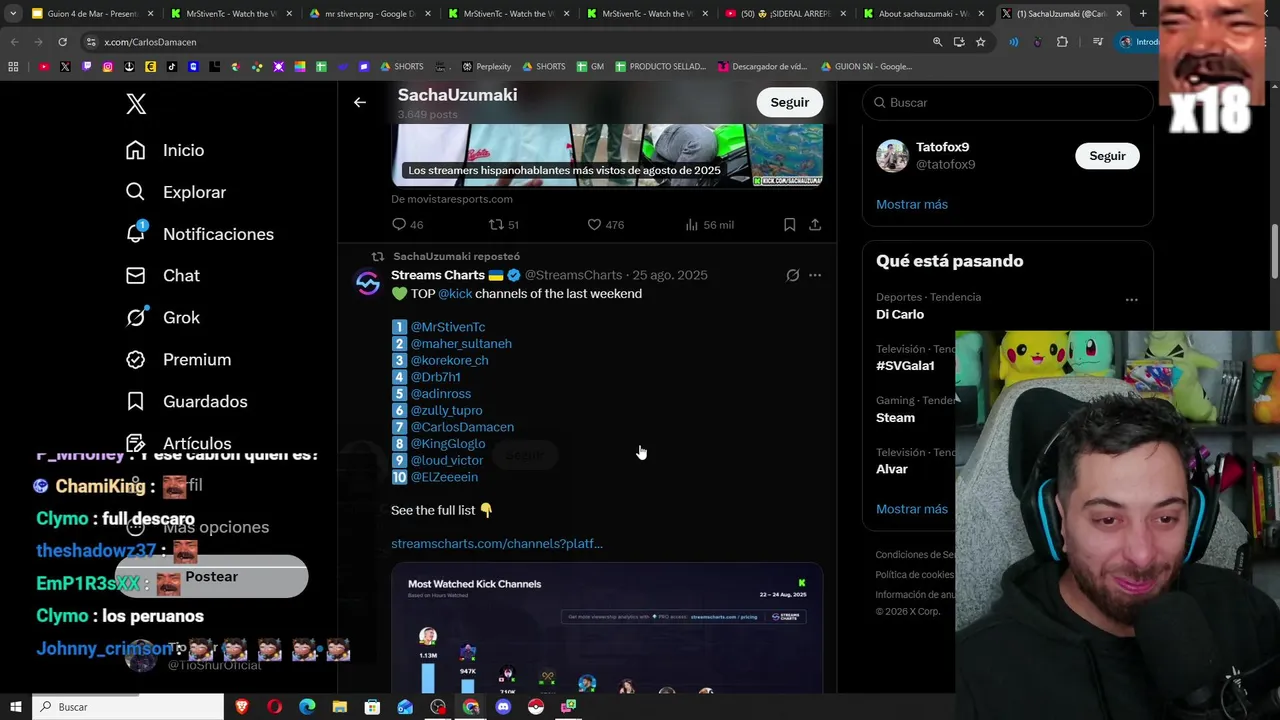
Task: Open the Alvar trend
Action: pos(892,469)
